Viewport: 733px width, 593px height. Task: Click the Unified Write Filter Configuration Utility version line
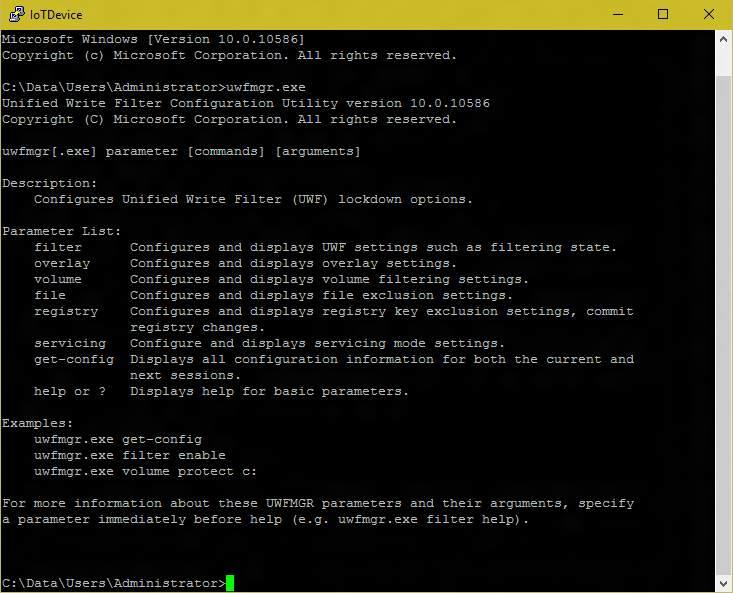pos(246,103)
